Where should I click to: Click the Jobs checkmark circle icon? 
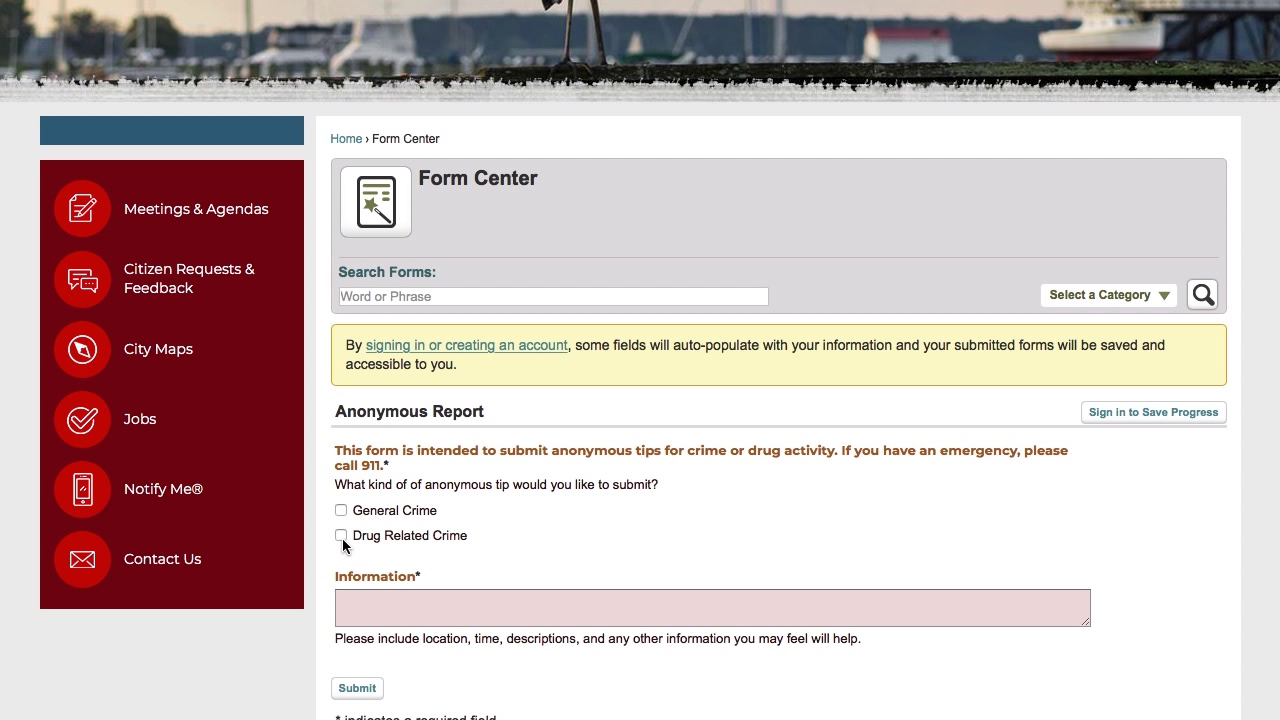(x=82, y=419)
